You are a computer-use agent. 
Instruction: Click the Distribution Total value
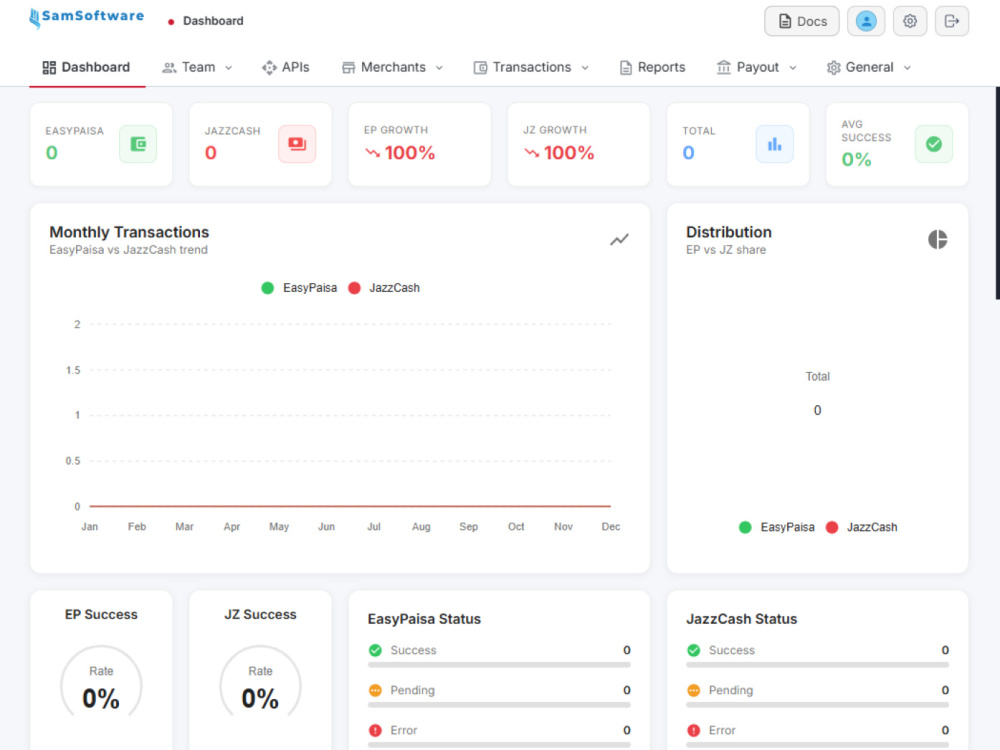[x=818, y=411]
